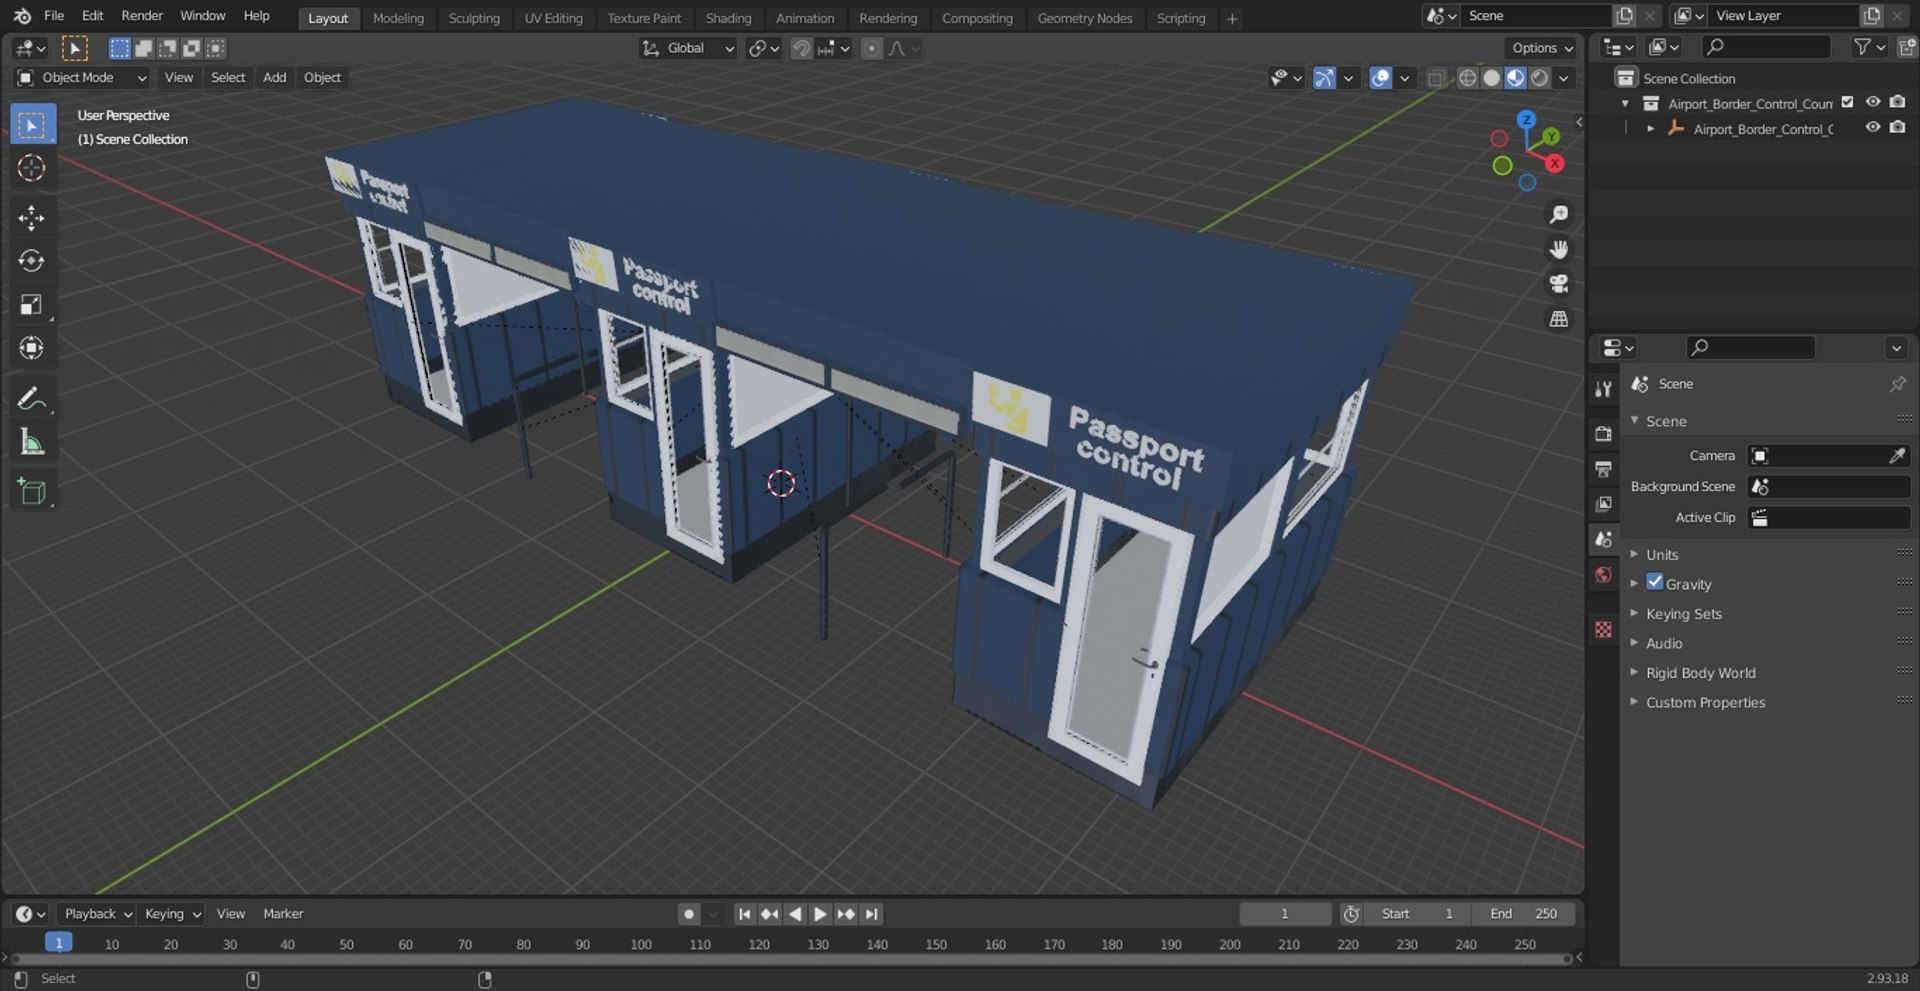Open the Playback dropdown
Screen dimensions: 1920x991
pyautogui.click(x=97, y=914)
